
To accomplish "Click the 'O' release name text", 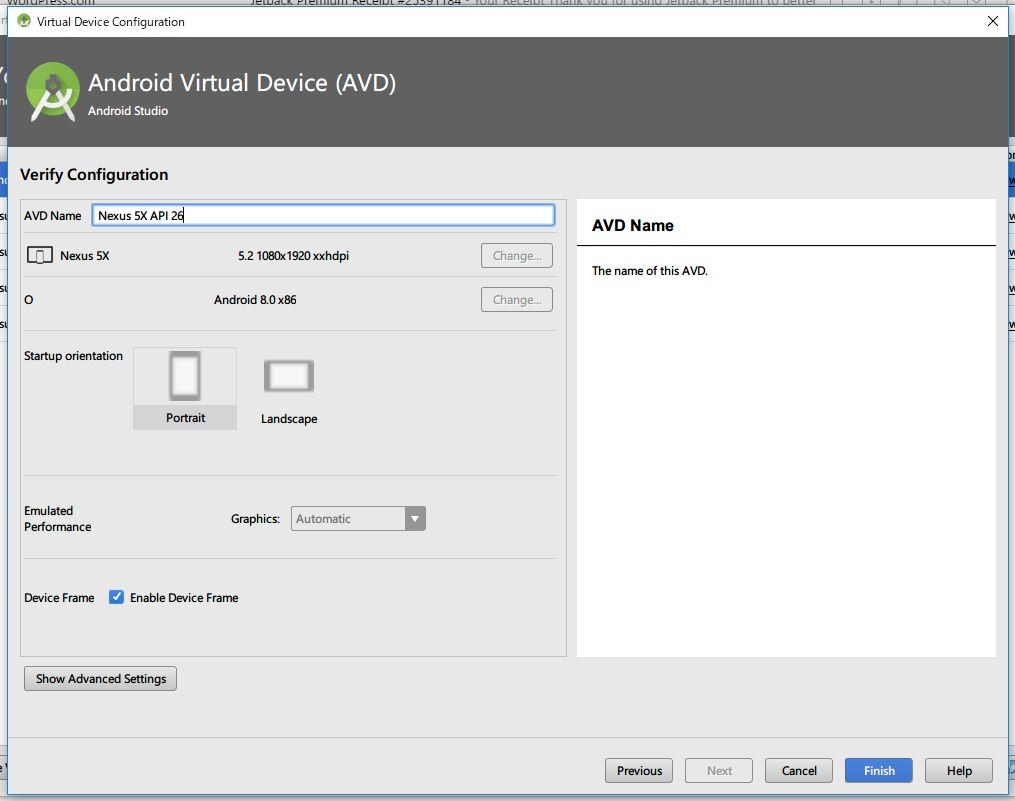I will 28,300.
